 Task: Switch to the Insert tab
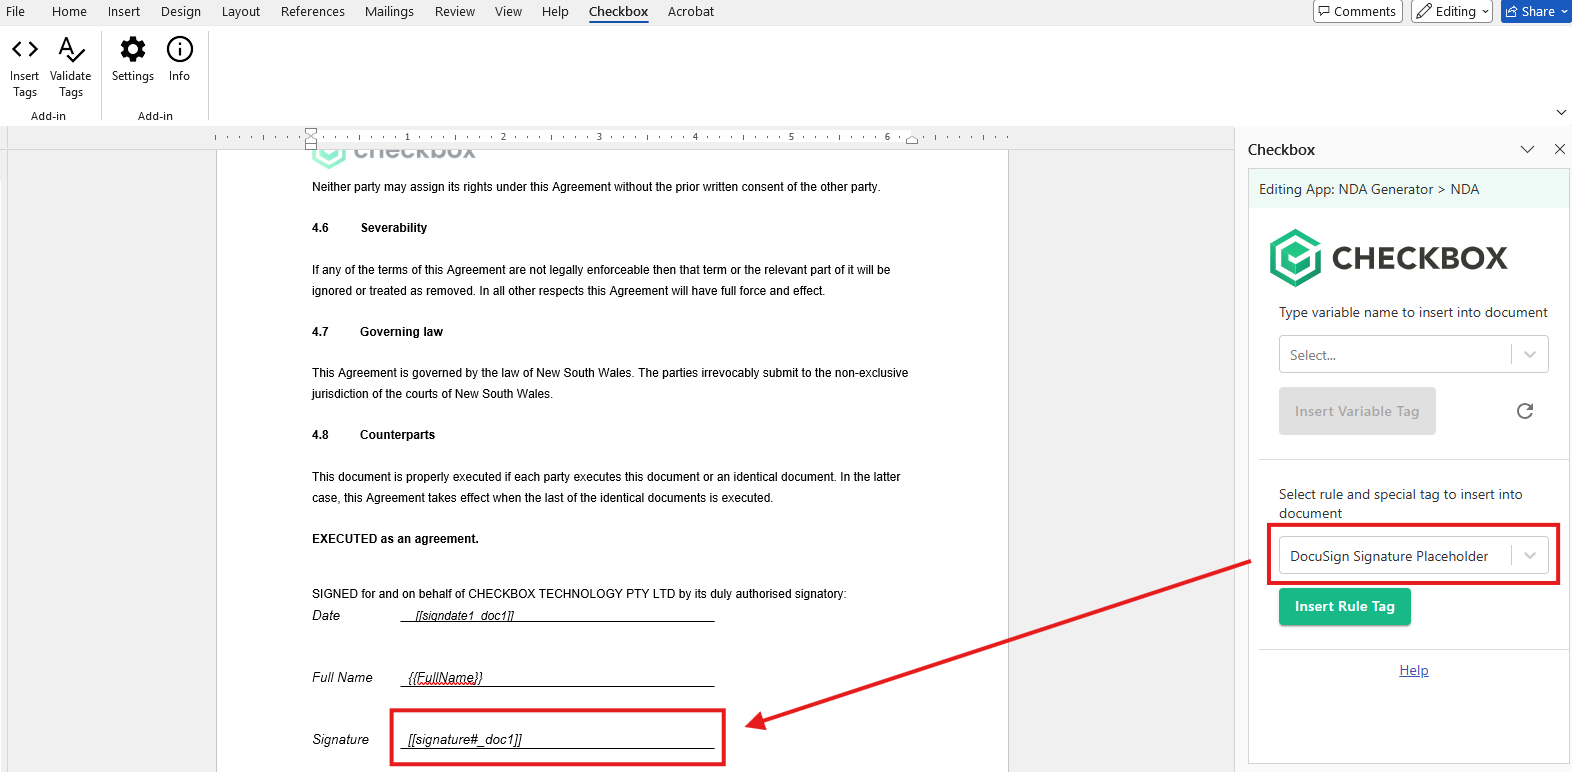[x=124, y=12]
